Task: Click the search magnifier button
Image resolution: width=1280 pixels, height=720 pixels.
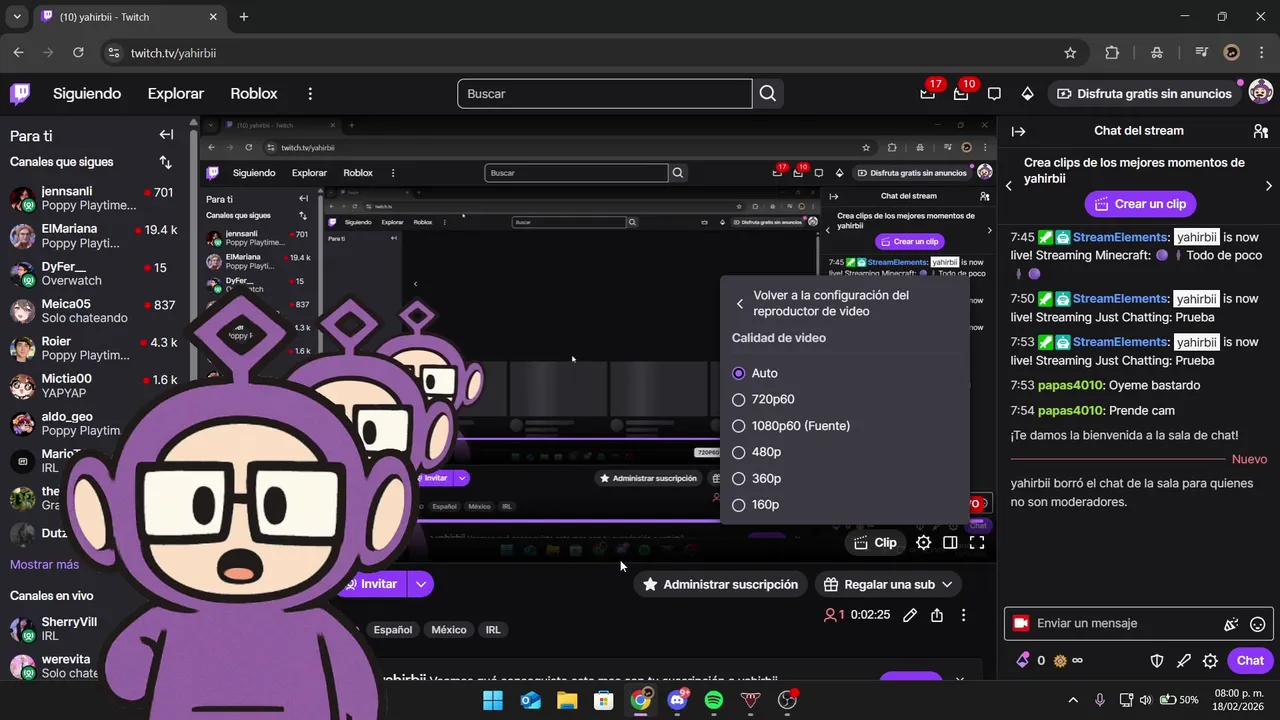Action: pos(767,94)
